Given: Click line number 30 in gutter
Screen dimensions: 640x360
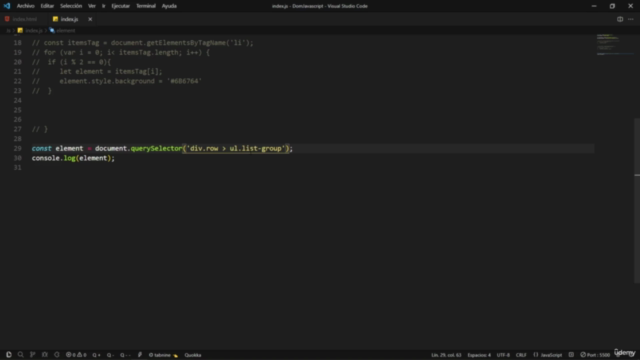Looking at the screenshot, I should coord(18,158).
